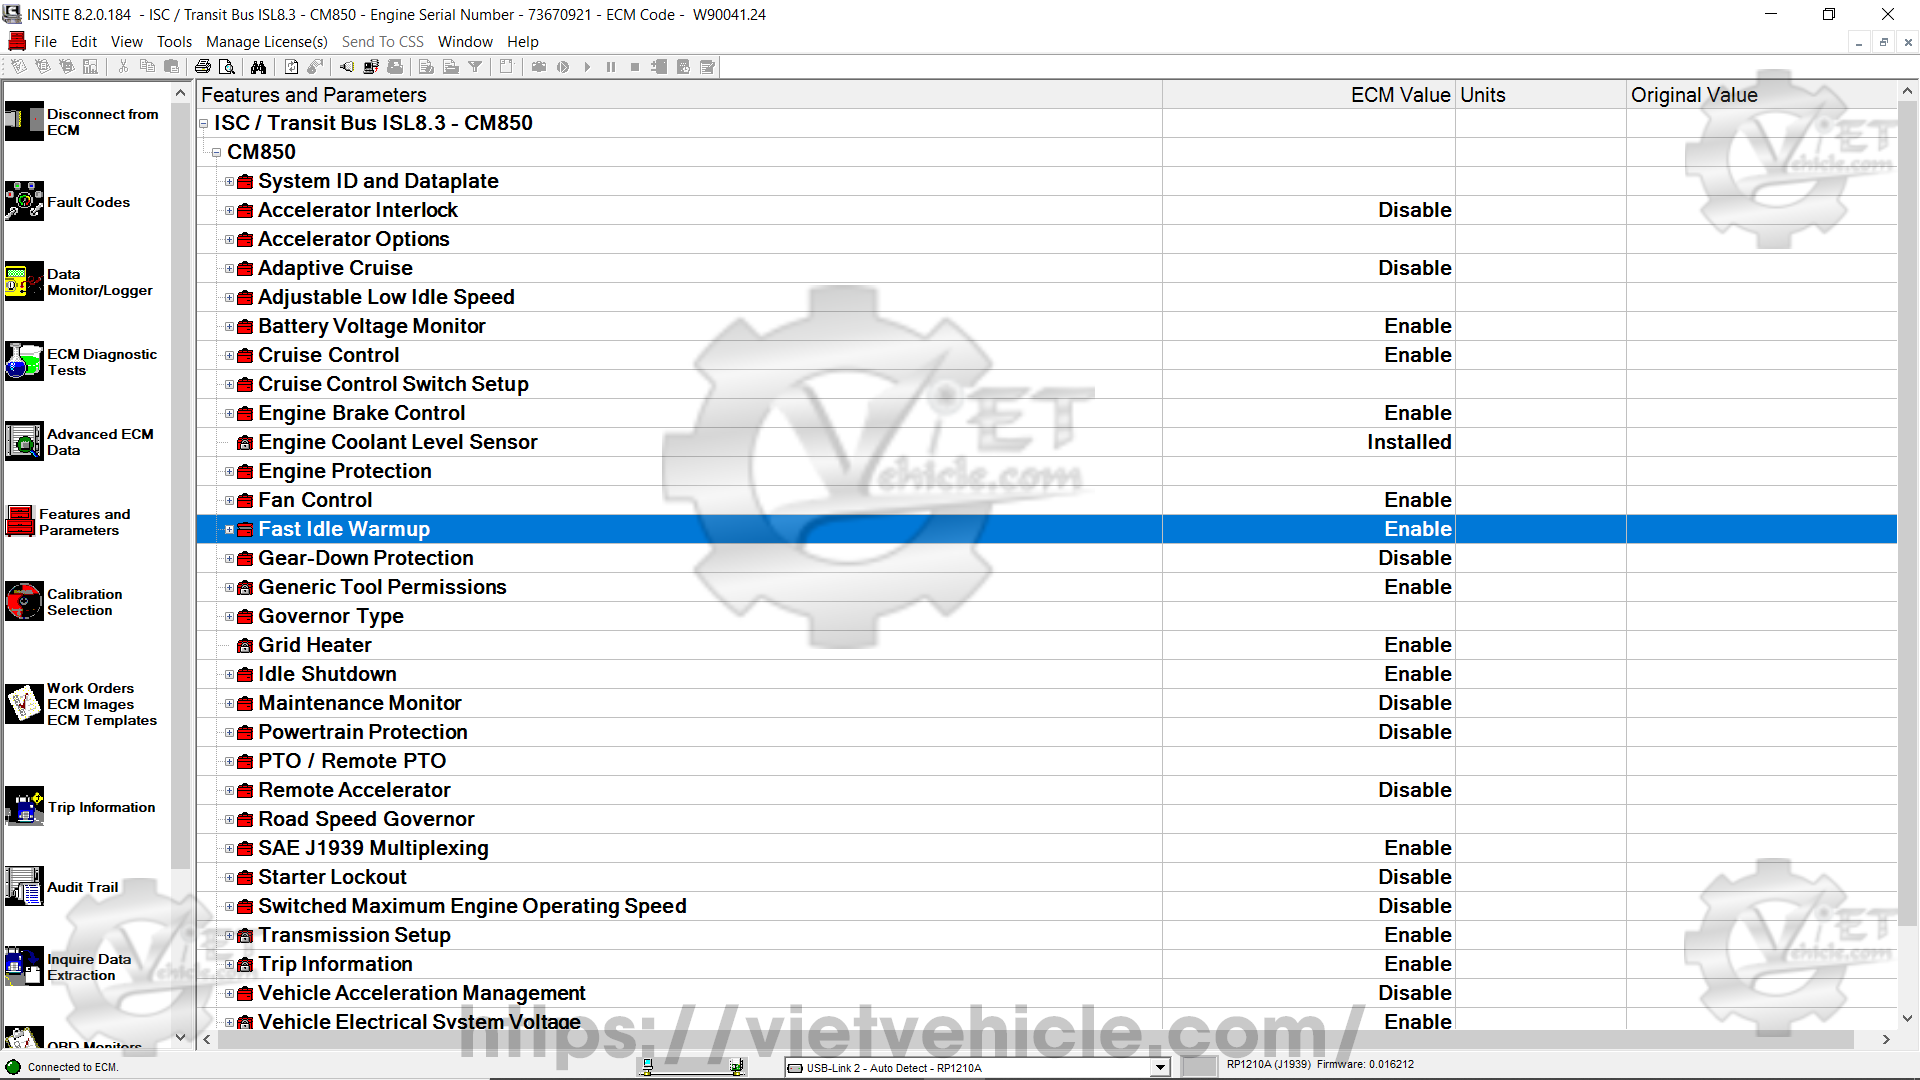
Task: Open Trip Information from sidebar
Action: coord(25,806)
